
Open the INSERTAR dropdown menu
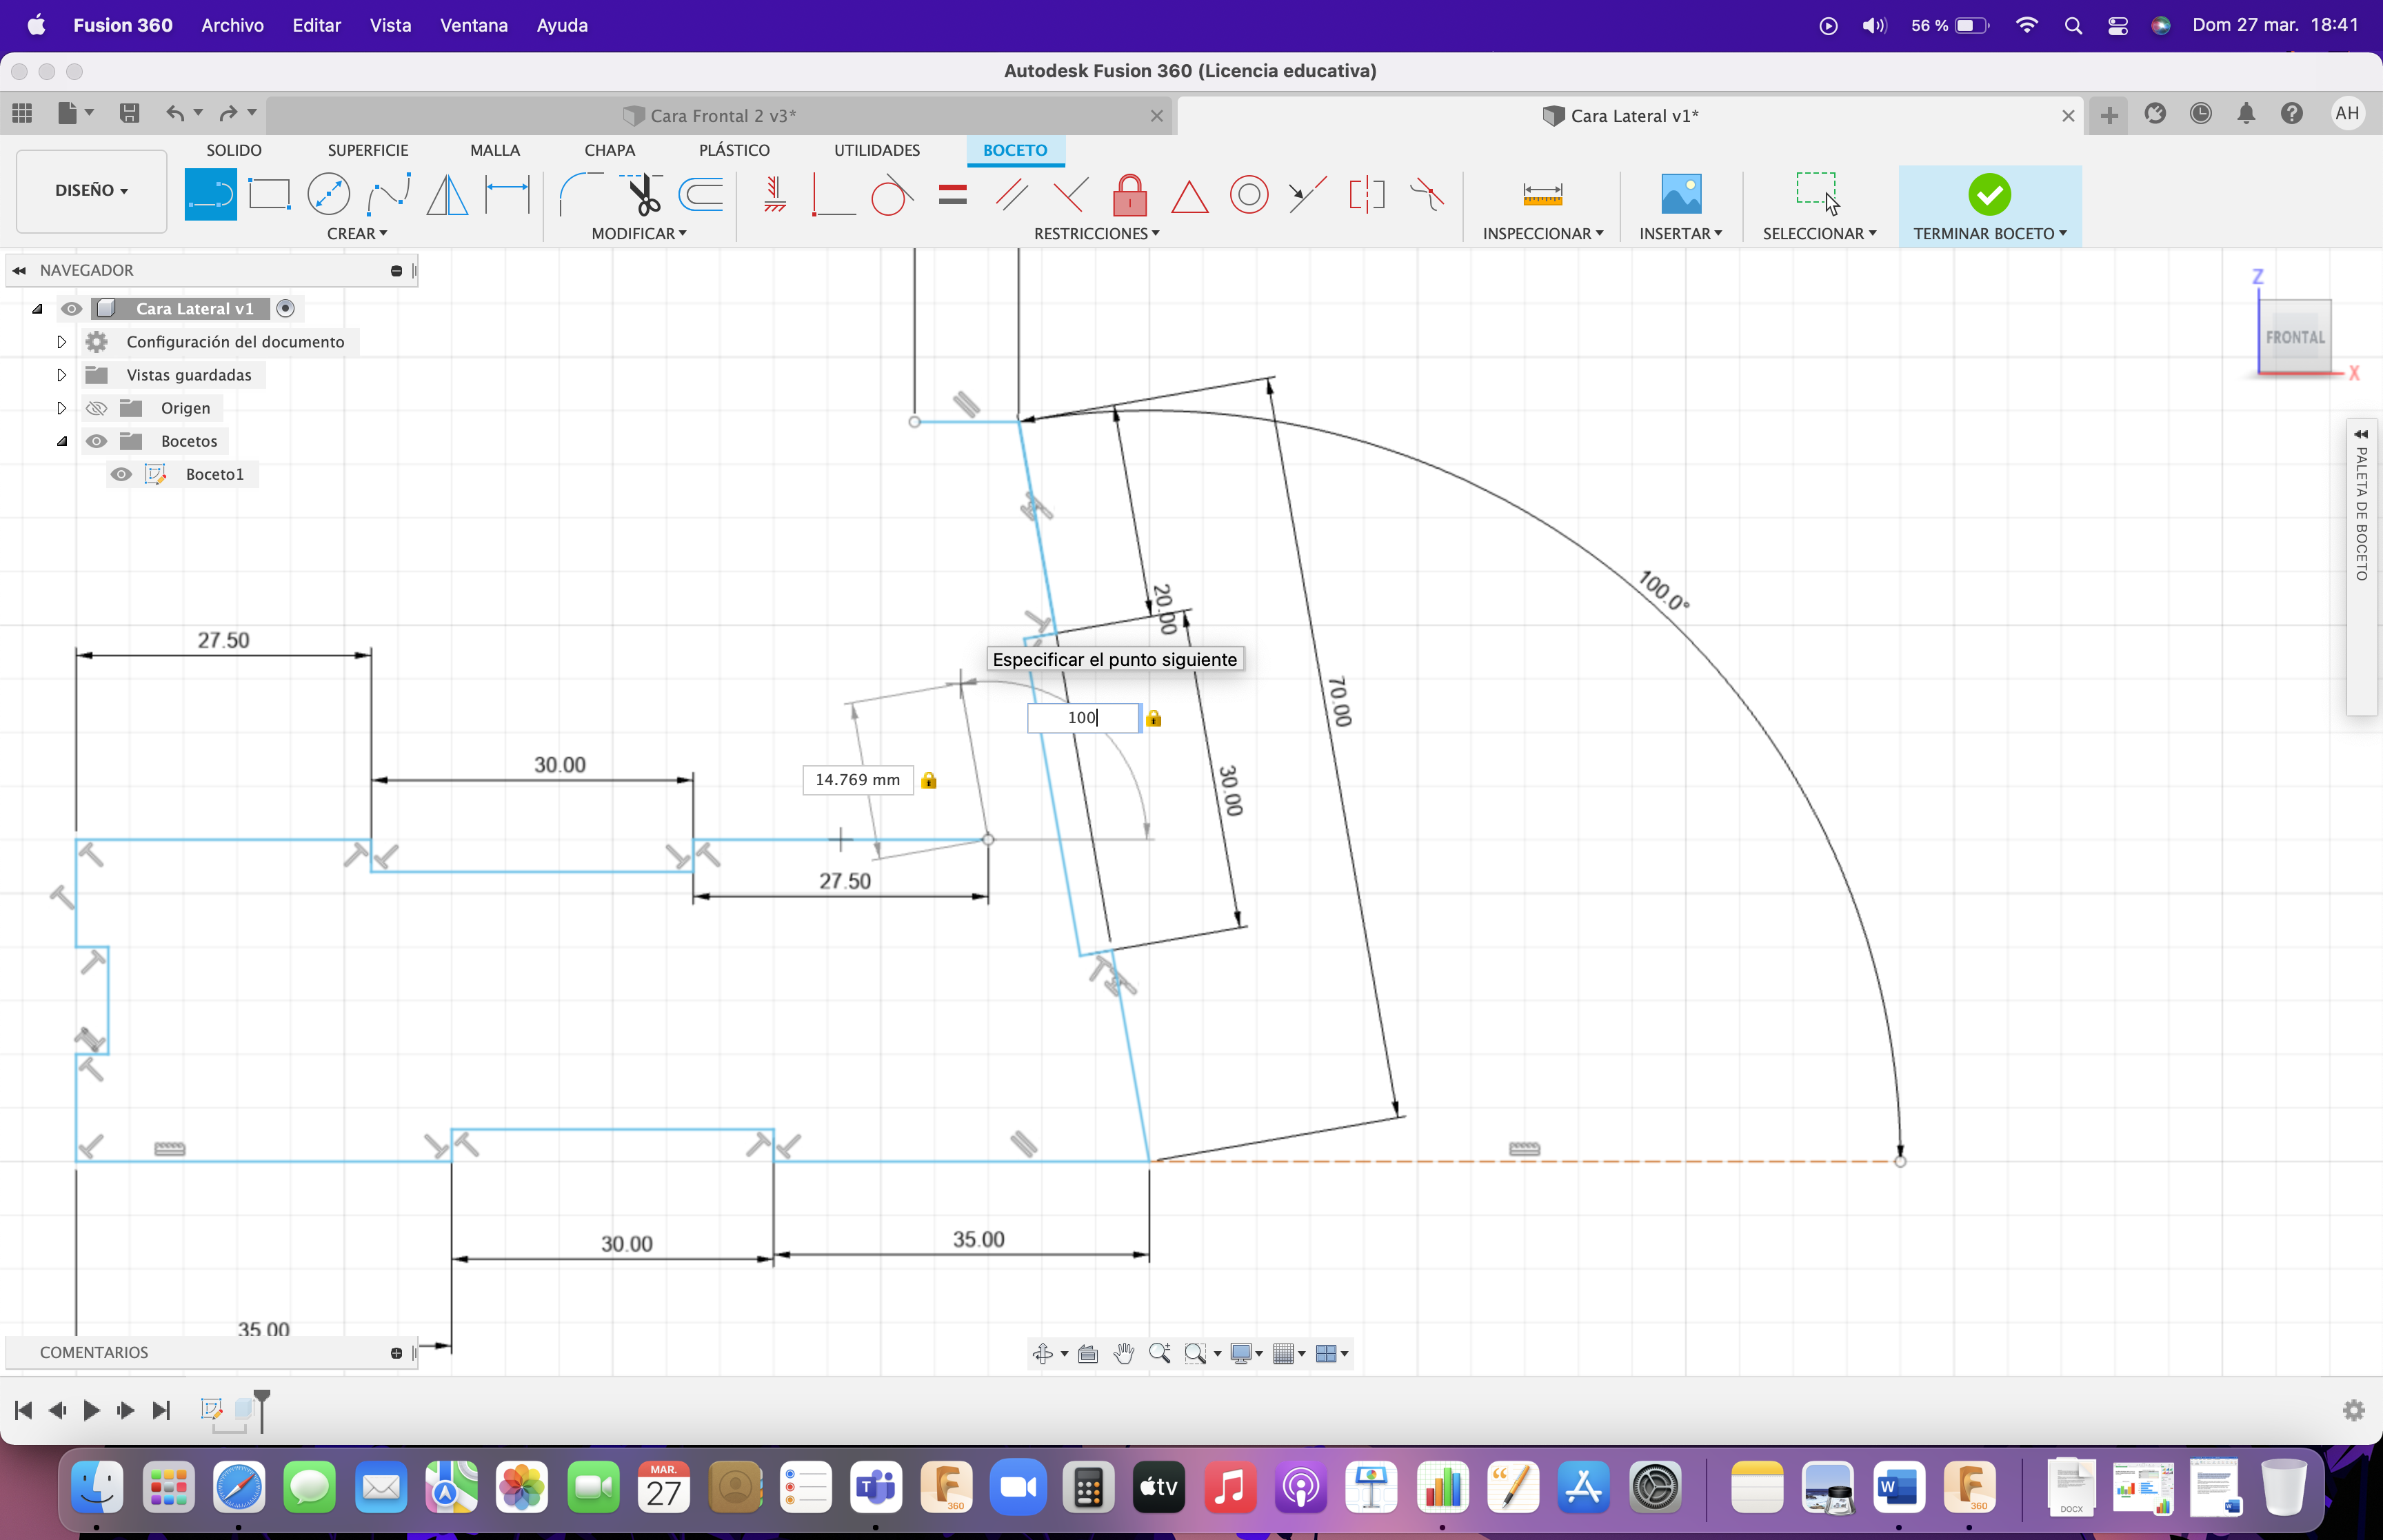(x=1681, y=233)
